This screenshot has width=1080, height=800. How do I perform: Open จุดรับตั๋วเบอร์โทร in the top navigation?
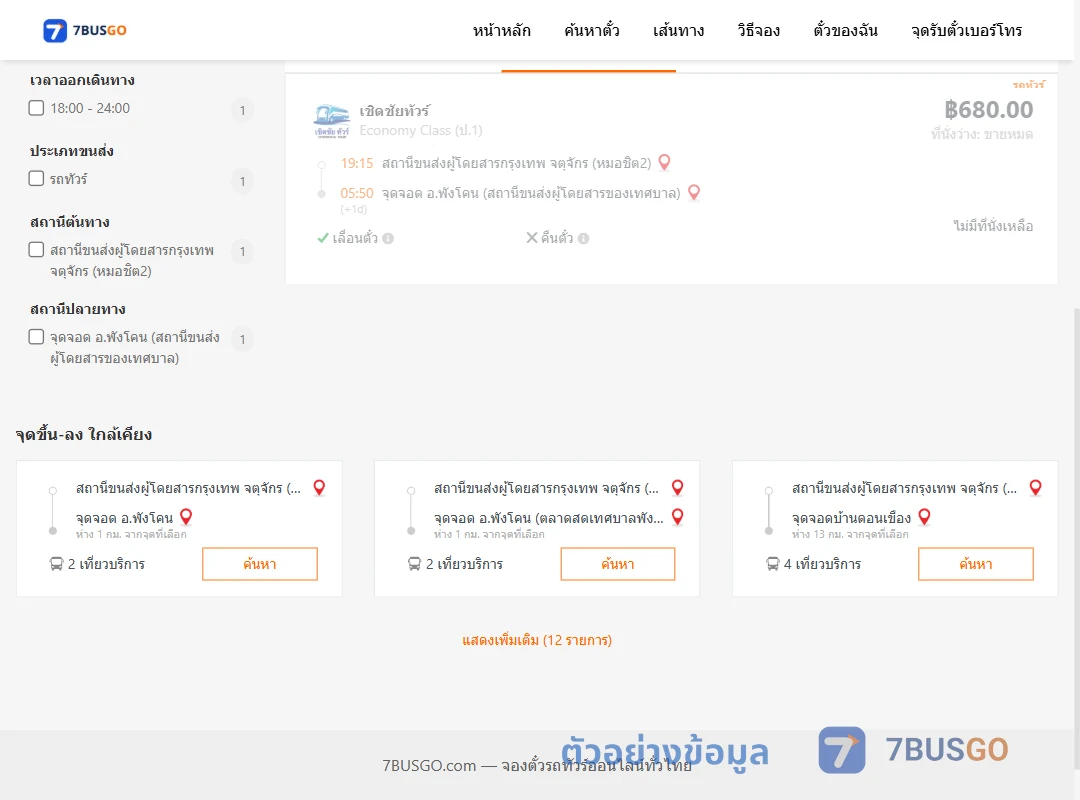point(966,30)
